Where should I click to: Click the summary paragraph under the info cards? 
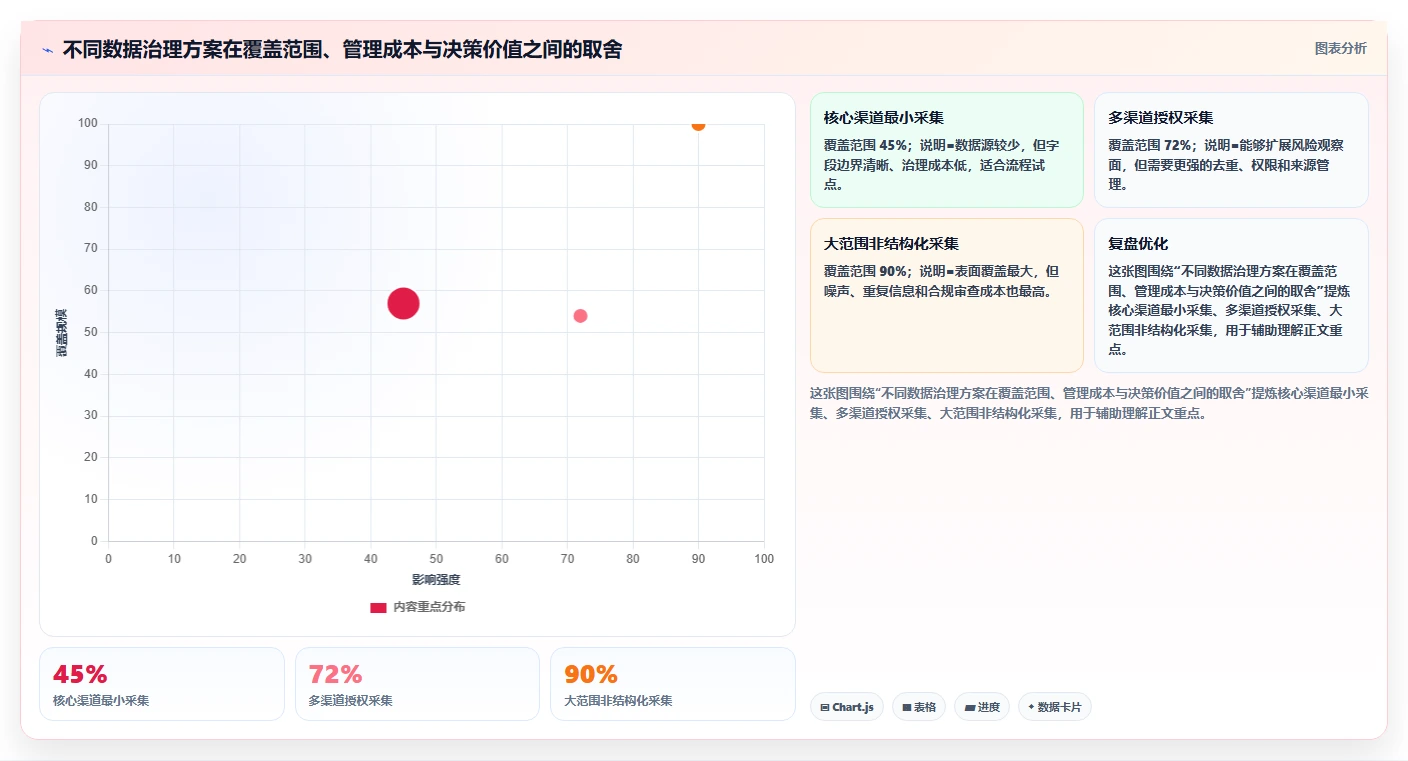1089,403
